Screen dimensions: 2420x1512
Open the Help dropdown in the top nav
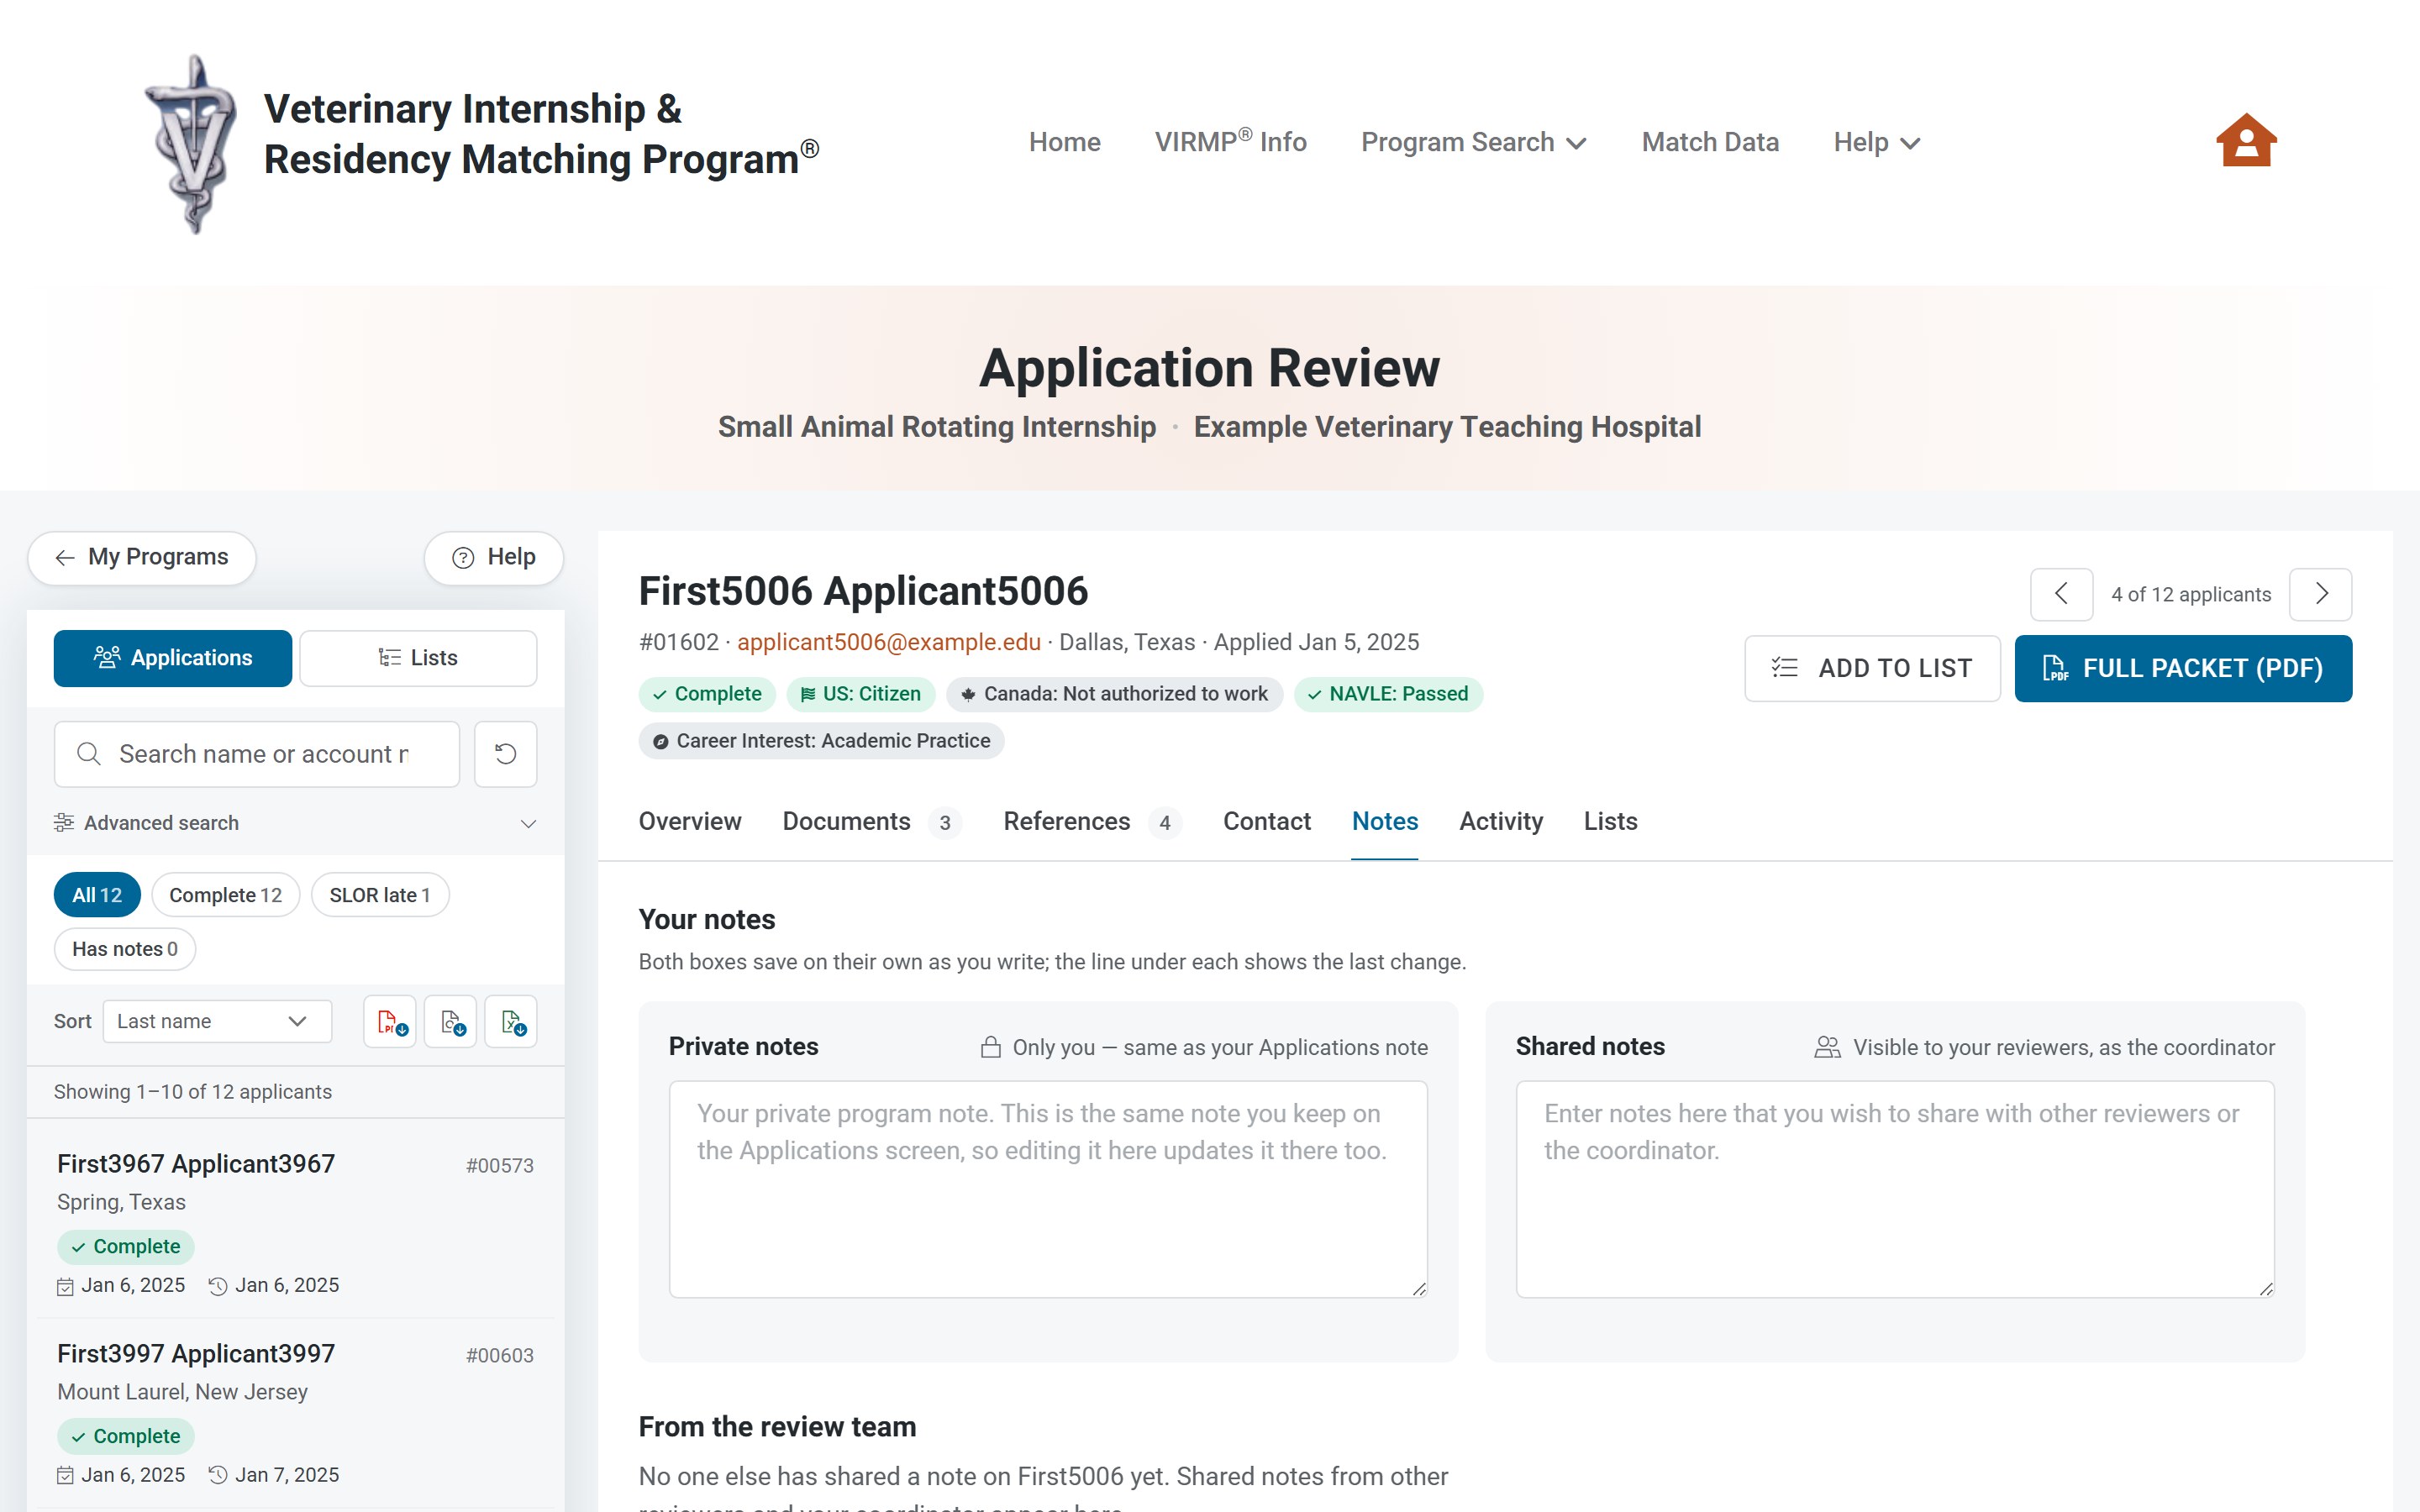point(1877,142)
